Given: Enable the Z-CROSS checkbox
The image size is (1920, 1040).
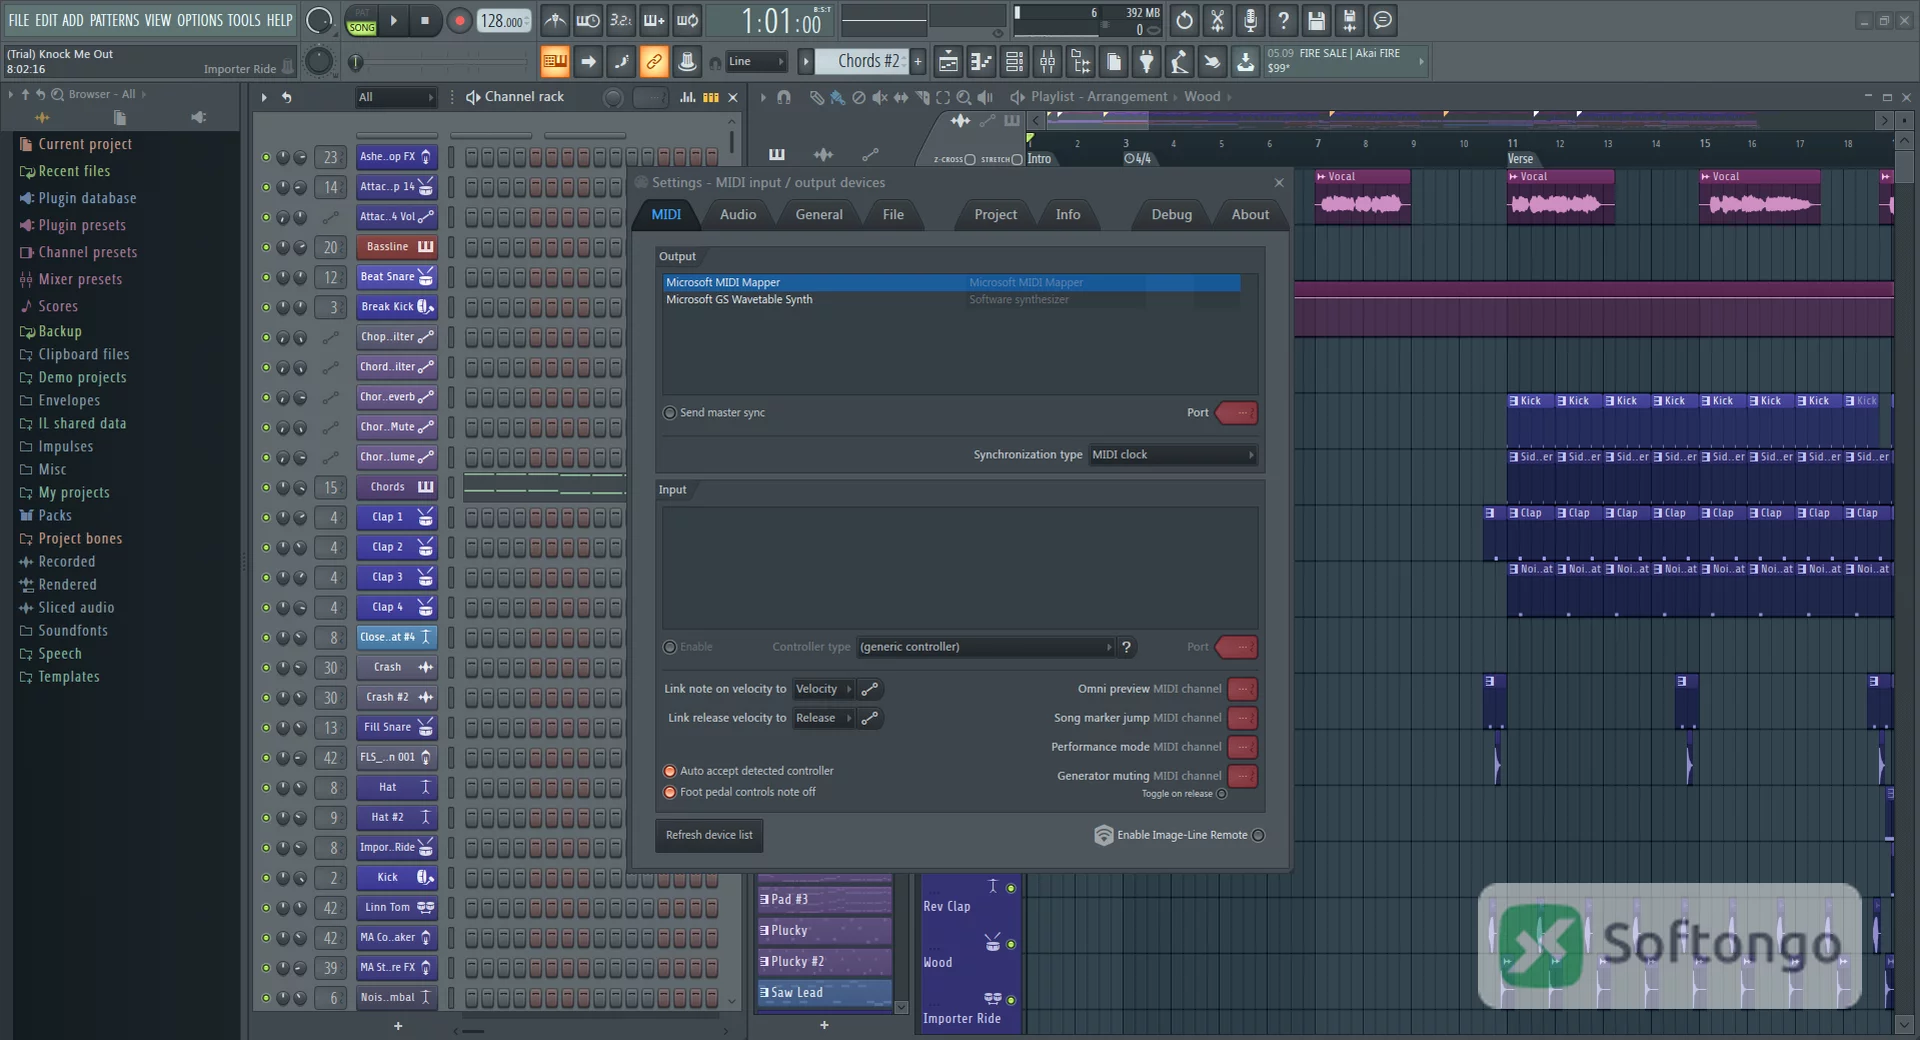Looking at the screenshot, I should coord(969,159).
